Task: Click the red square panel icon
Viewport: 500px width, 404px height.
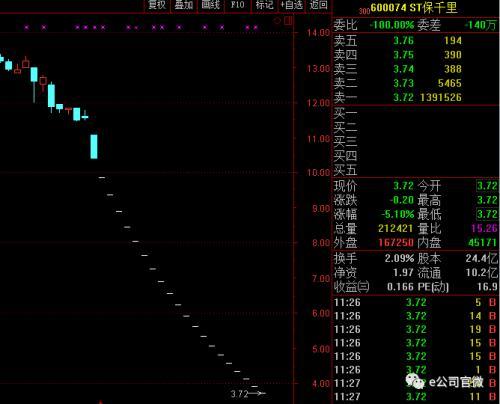Action: pos(288,21)
